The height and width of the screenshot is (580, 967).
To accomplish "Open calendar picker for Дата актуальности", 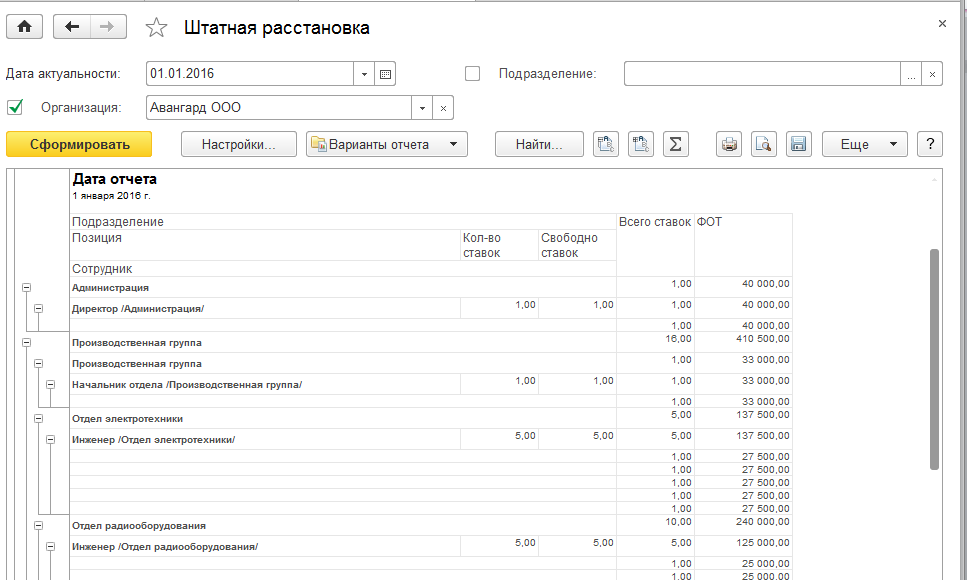I will (x=385, y=74).
